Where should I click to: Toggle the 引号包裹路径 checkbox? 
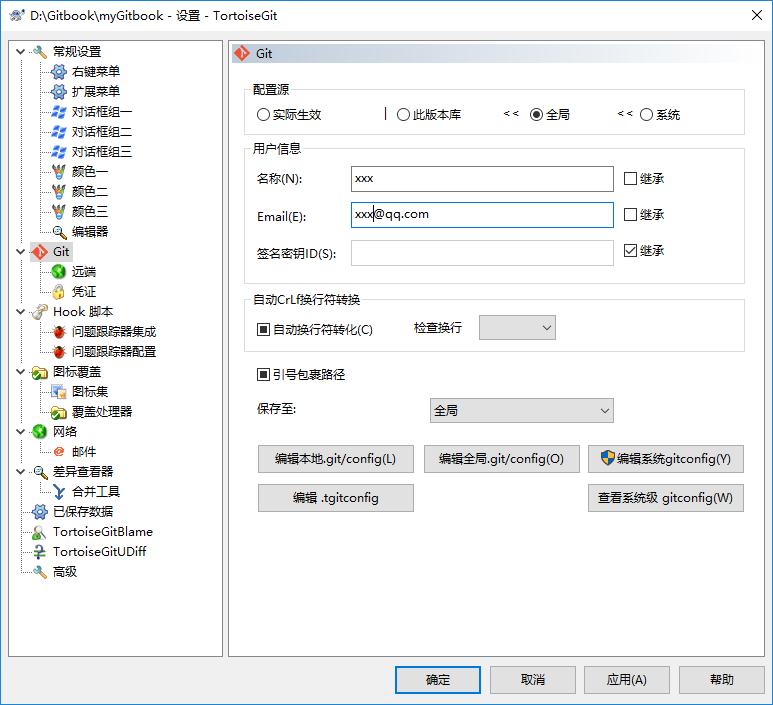(x=263, y=375)
